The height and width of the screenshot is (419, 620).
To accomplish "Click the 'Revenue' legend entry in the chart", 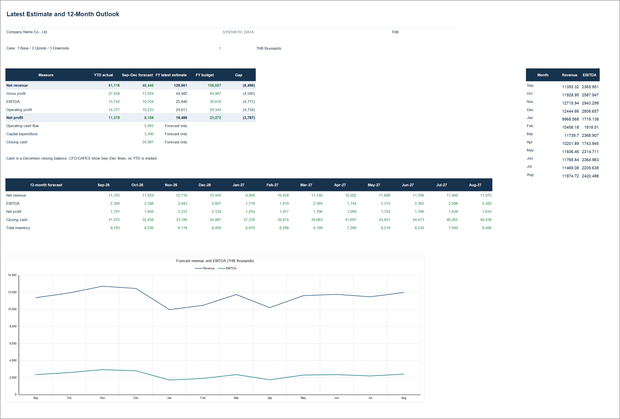I will pos(205,268).
